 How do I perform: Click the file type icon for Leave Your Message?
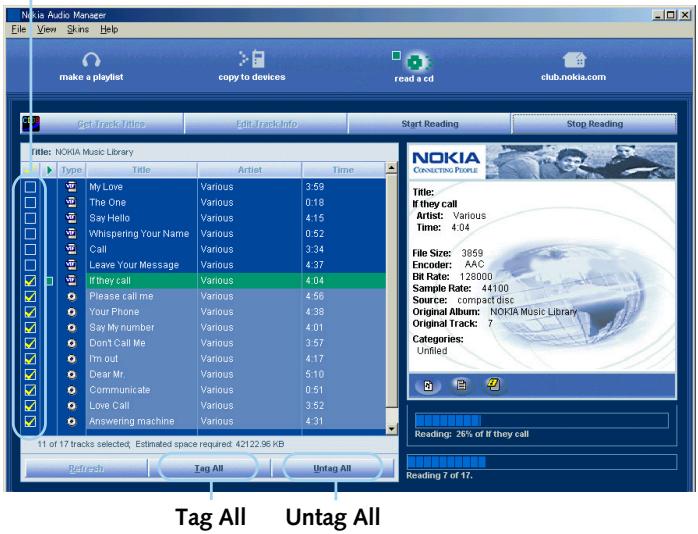pyautogui.click(x=71, y=264)
